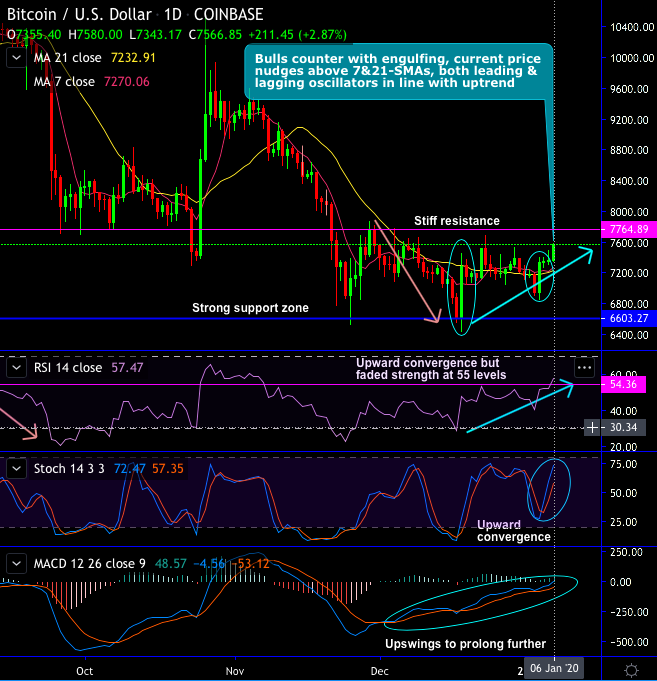Collapse the MA 21 close indicator legend
The width and height of the screenshot is (657, 681).
(x=16, y=58)
